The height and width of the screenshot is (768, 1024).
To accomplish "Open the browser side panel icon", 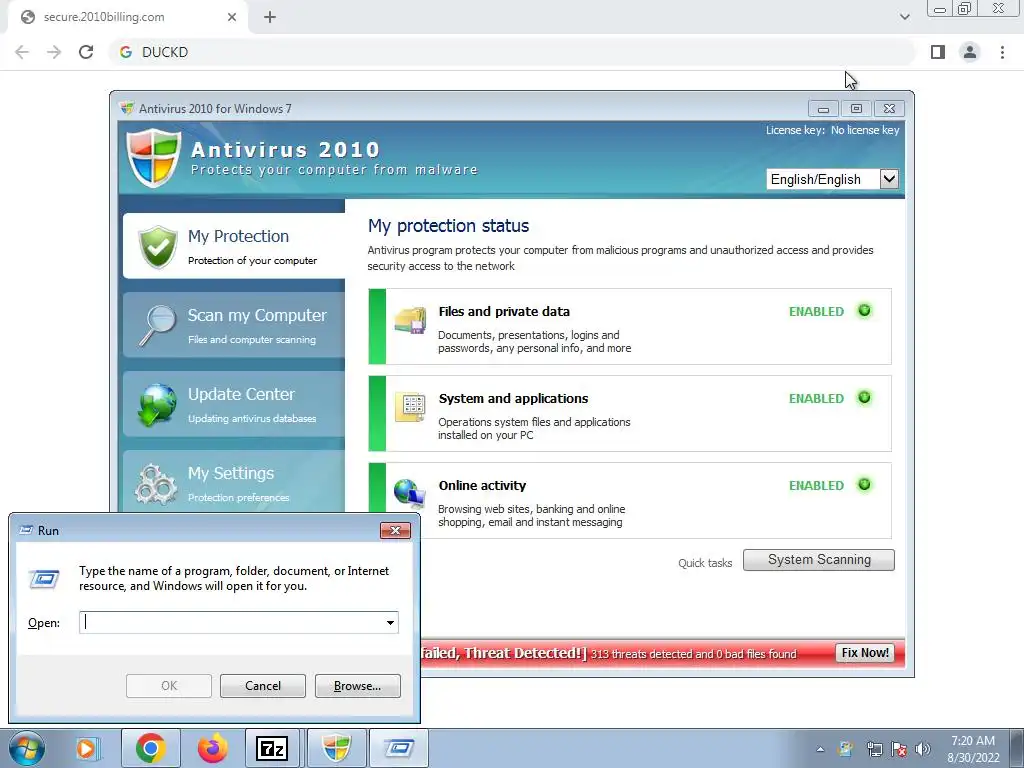I will tap(938, 52).
